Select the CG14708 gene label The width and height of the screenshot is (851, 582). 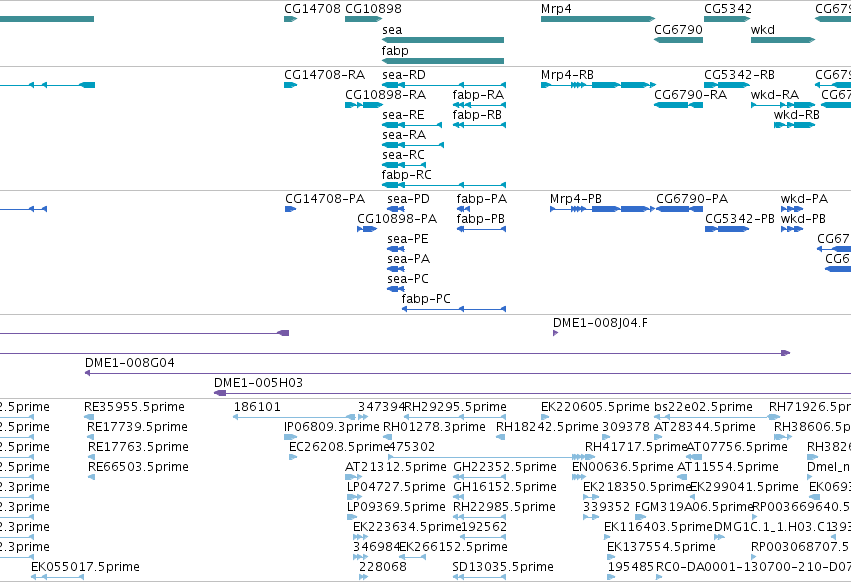[x=312, y=9]
